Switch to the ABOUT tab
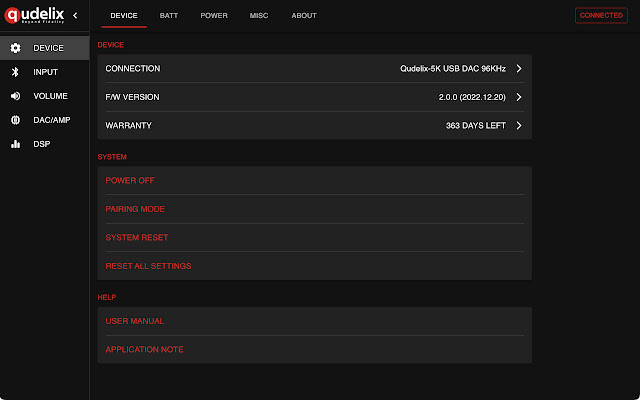This screenshot has height=400, width=640. click(304, 16)
